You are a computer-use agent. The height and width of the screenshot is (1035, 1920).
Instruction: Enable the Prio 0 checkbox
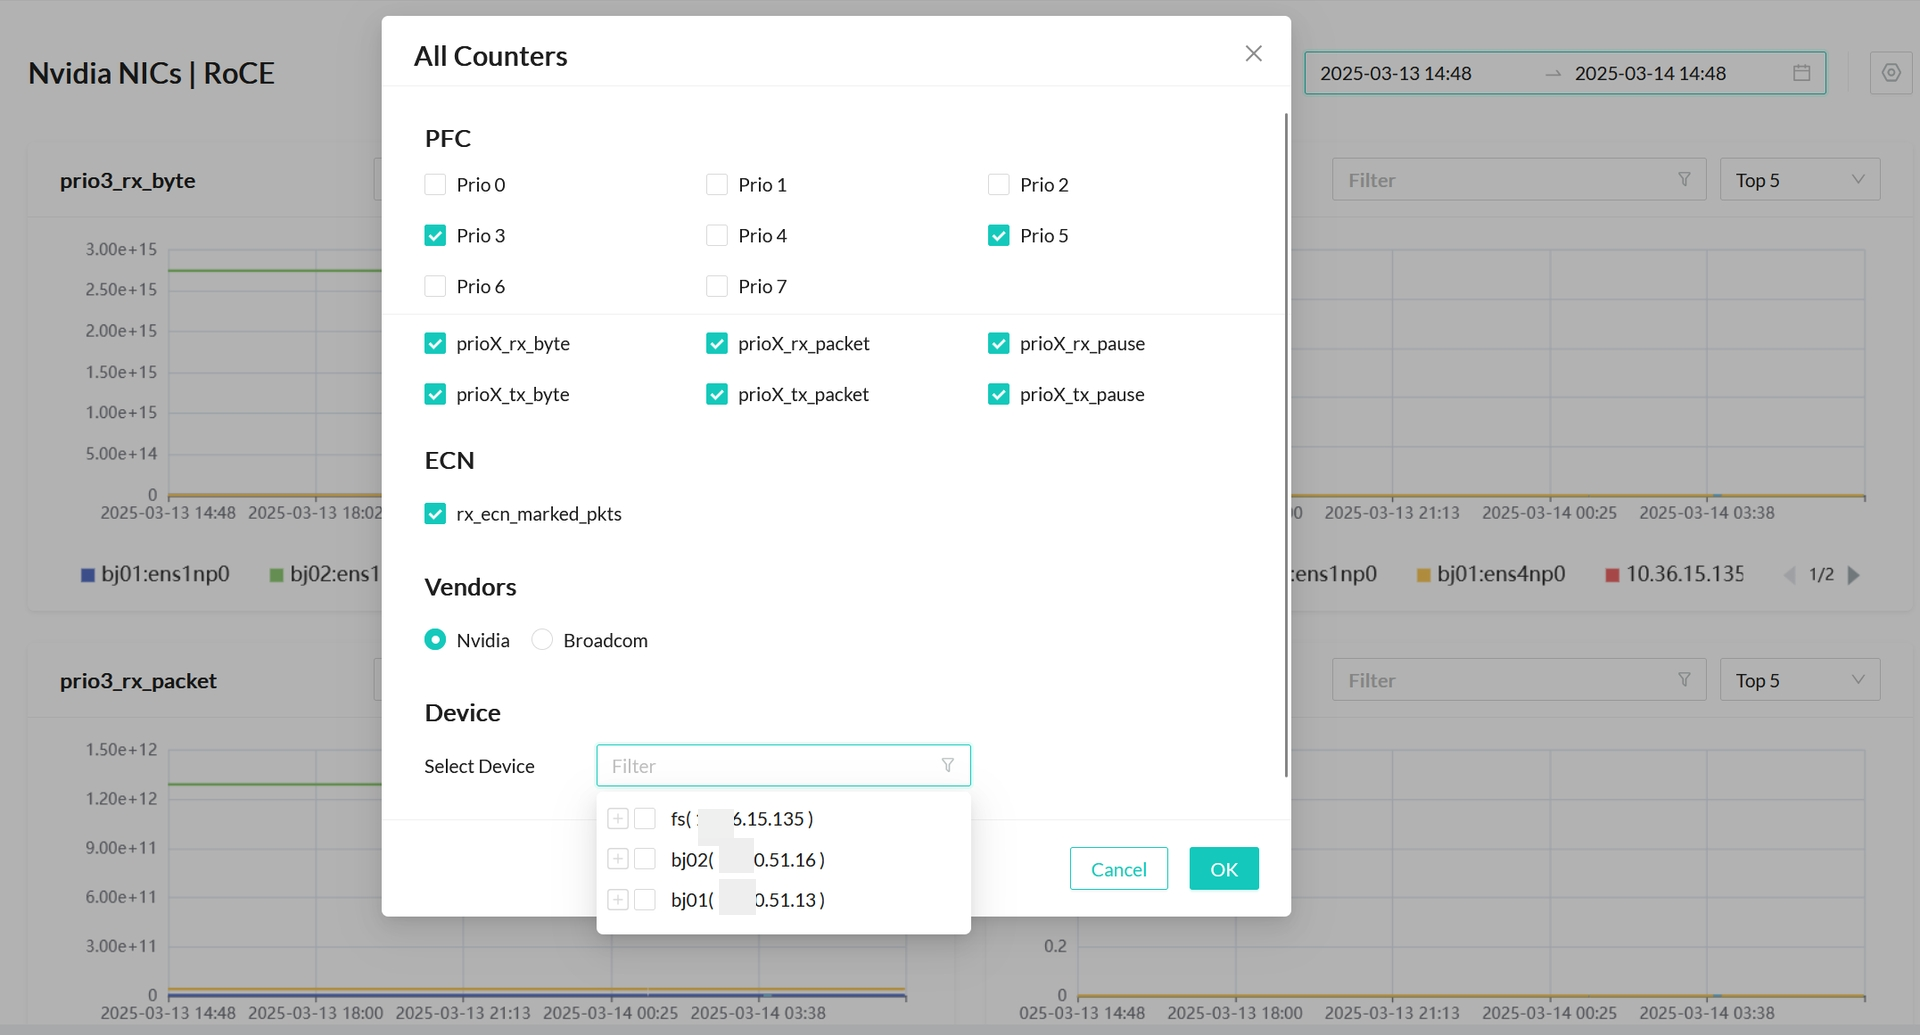coord(435,185)
